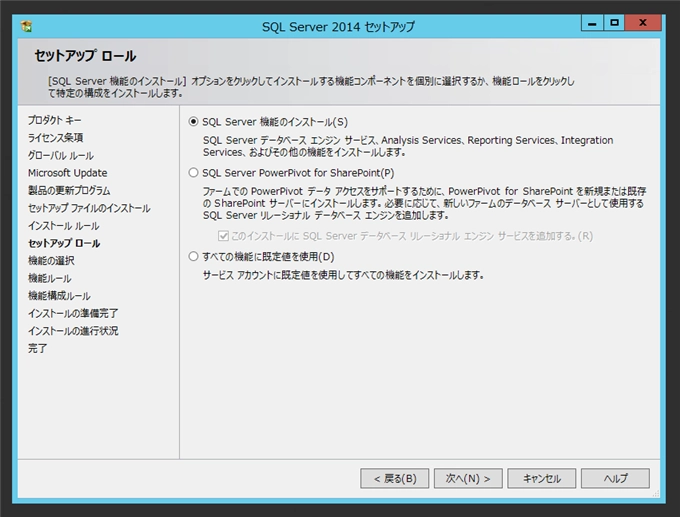Viewport: 680px width, 517px height.
Task: Click the グローバル ルール step in sidebar
Action: click(x=61, y=155)
